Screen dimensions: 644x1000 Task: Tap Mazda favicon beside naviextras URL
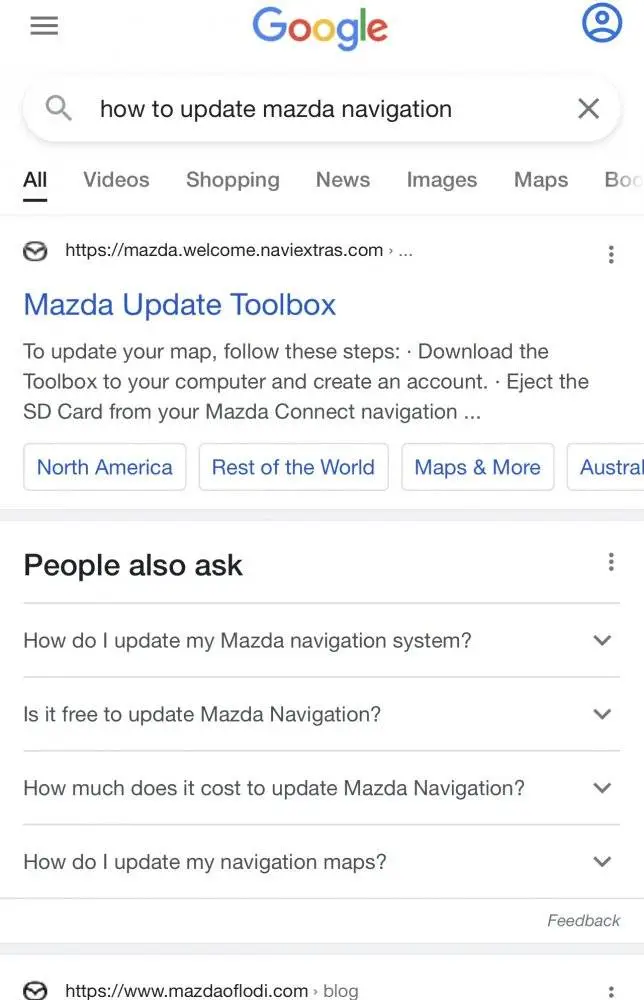tap(35, 251)
